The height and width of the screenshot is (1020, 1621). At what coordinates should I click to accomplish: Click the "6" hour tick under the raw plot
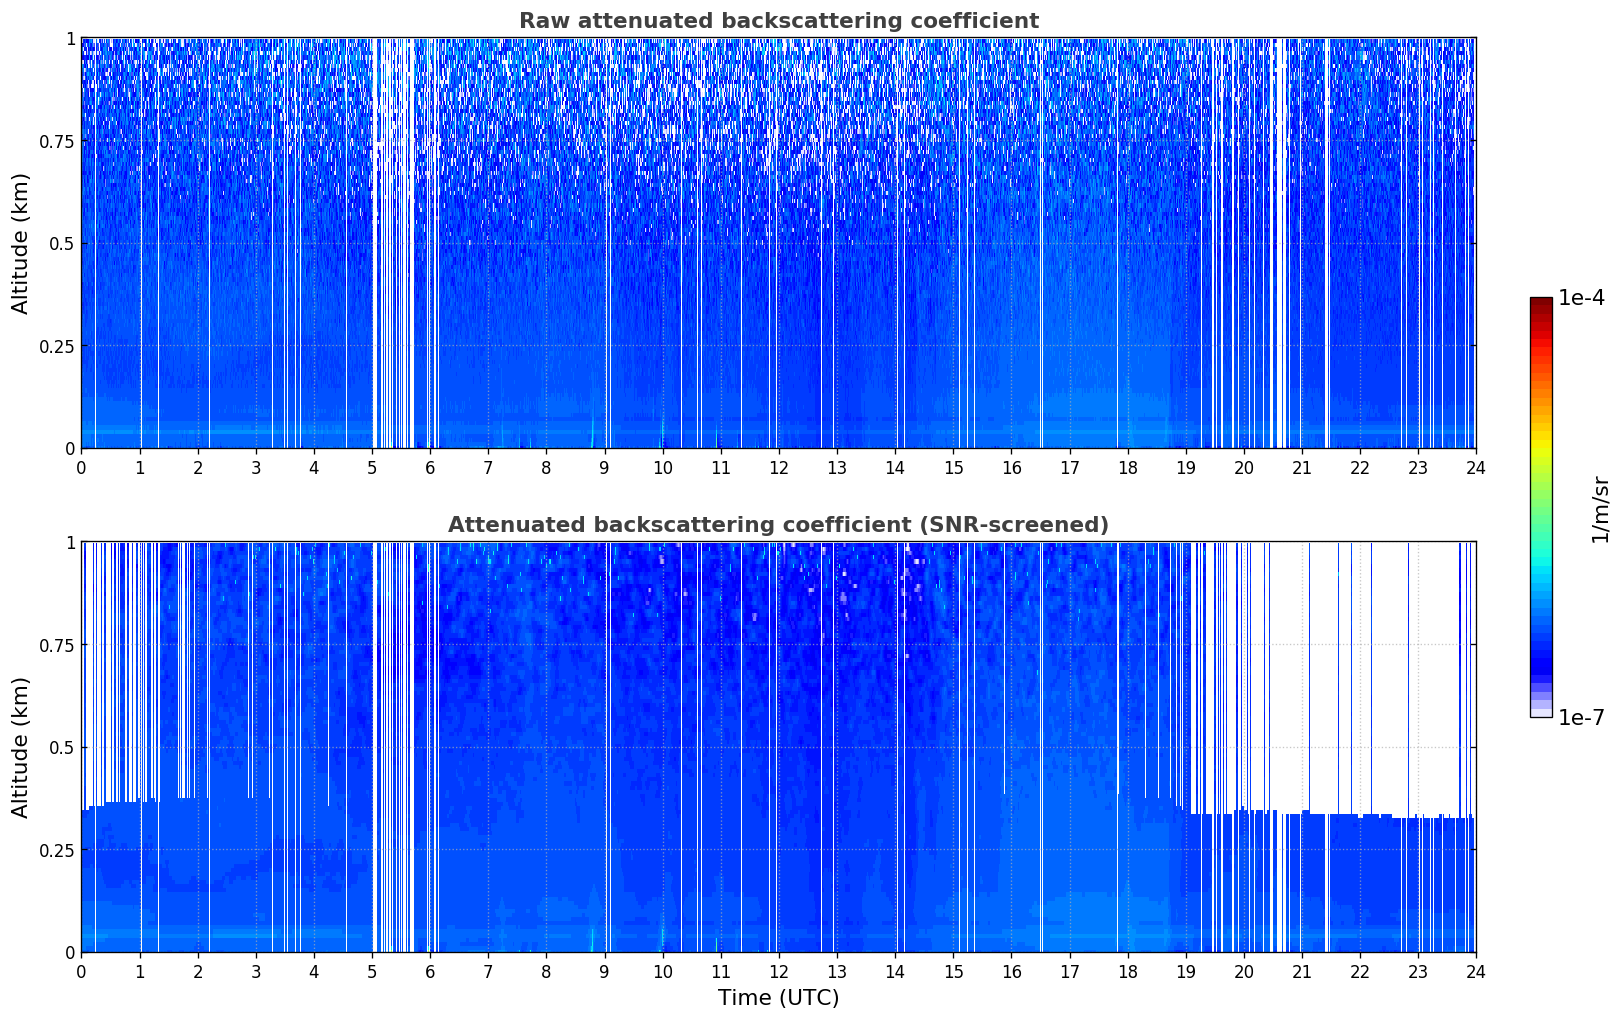(x=430, y=467)
